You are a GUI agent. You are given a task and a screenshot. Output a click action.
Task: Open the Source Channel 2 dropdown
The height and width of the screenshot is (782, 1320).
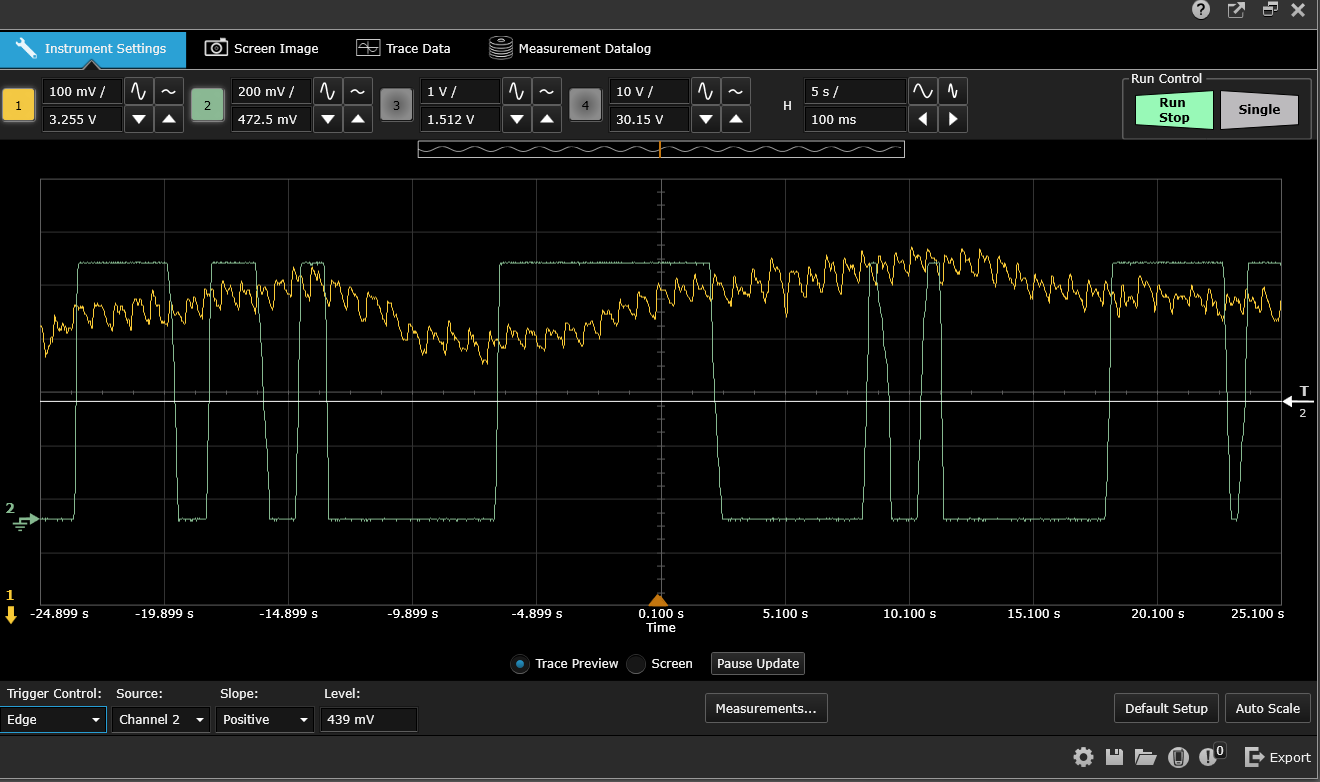click(161, 719)
